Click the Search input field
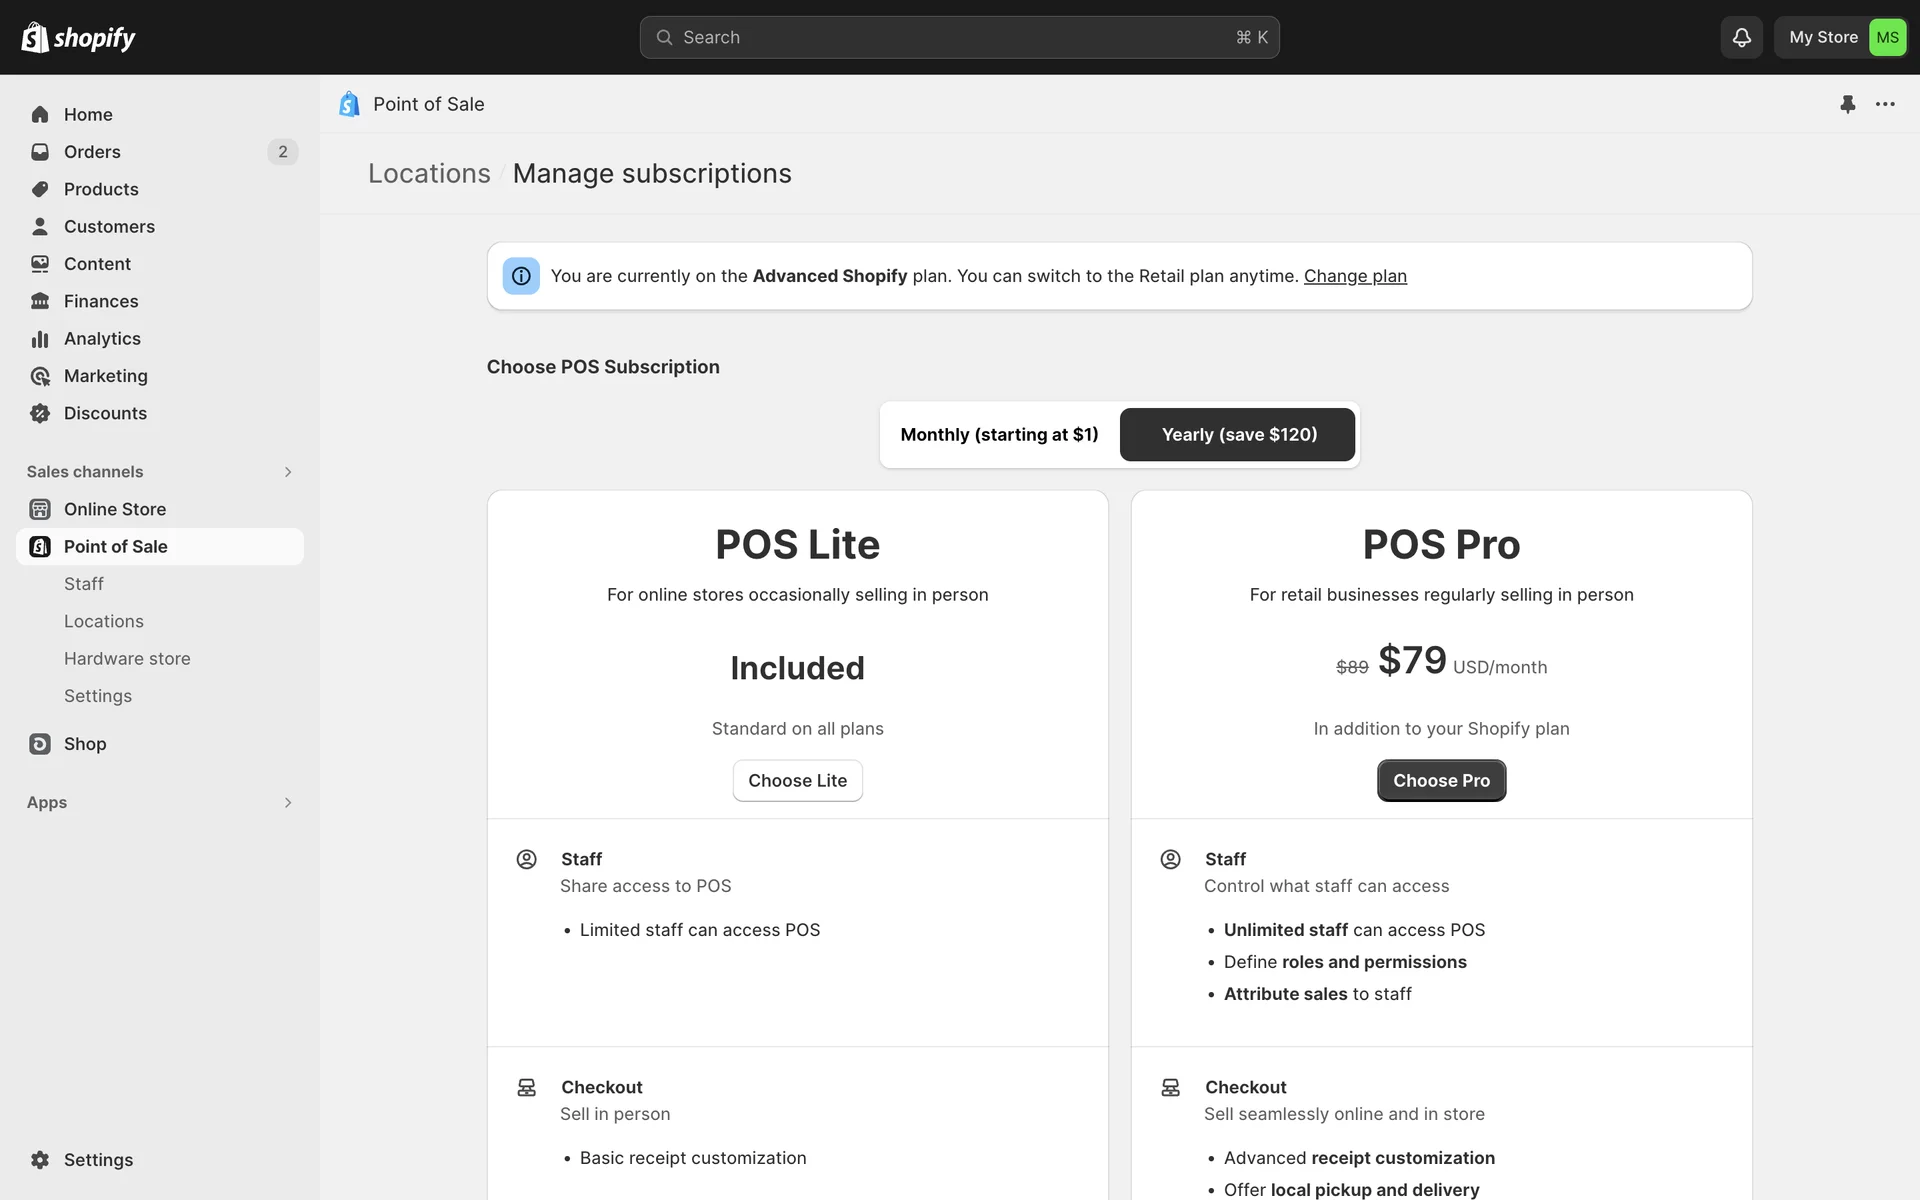This screenshot has height=1200, width=1920. 958,37
